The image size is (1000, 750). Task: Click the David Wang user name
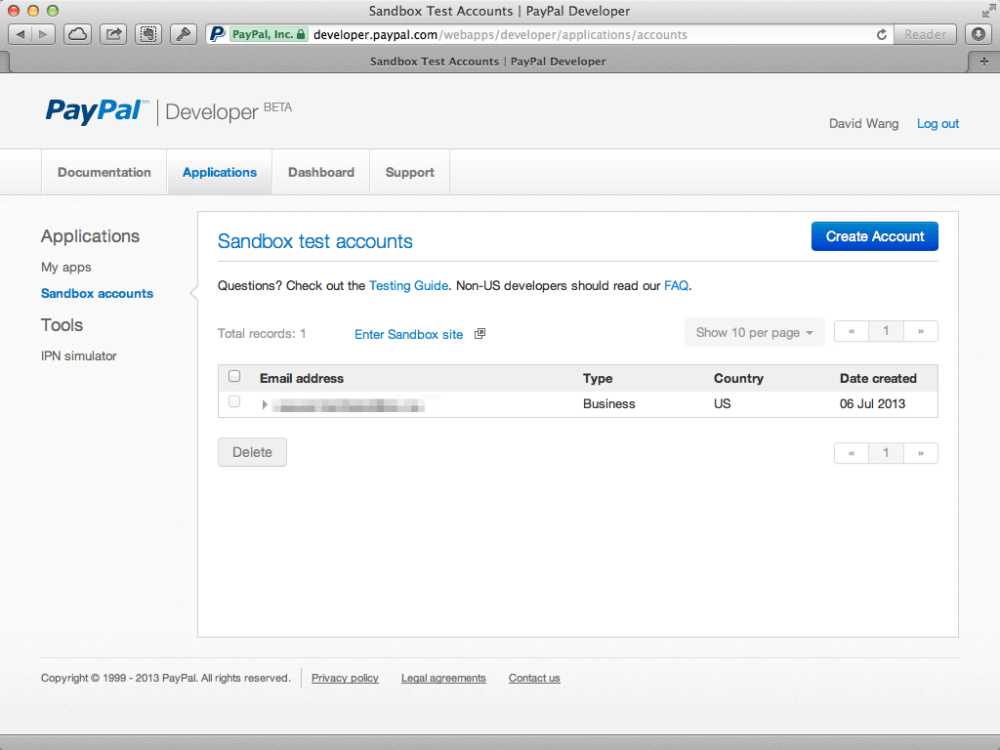[864, 124]
